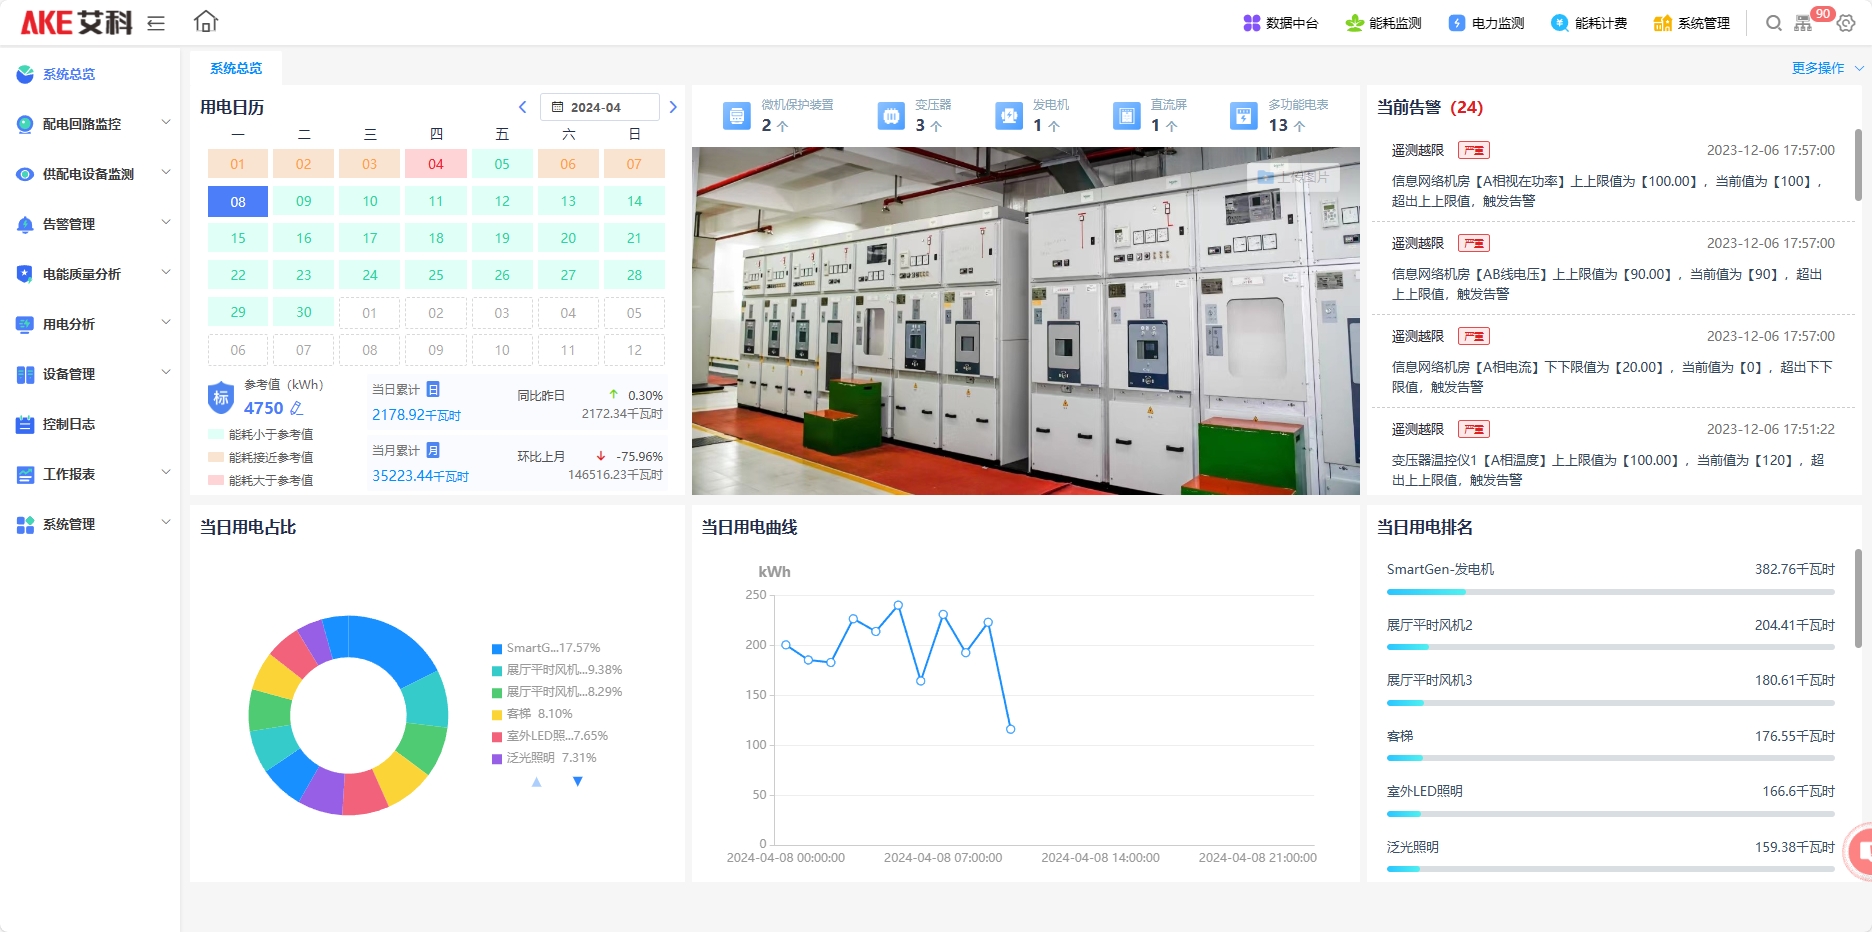Select April 15 in the calendar
This screenshot has height=932, width=1872.
pyautogui.click(x=238, y=238)
